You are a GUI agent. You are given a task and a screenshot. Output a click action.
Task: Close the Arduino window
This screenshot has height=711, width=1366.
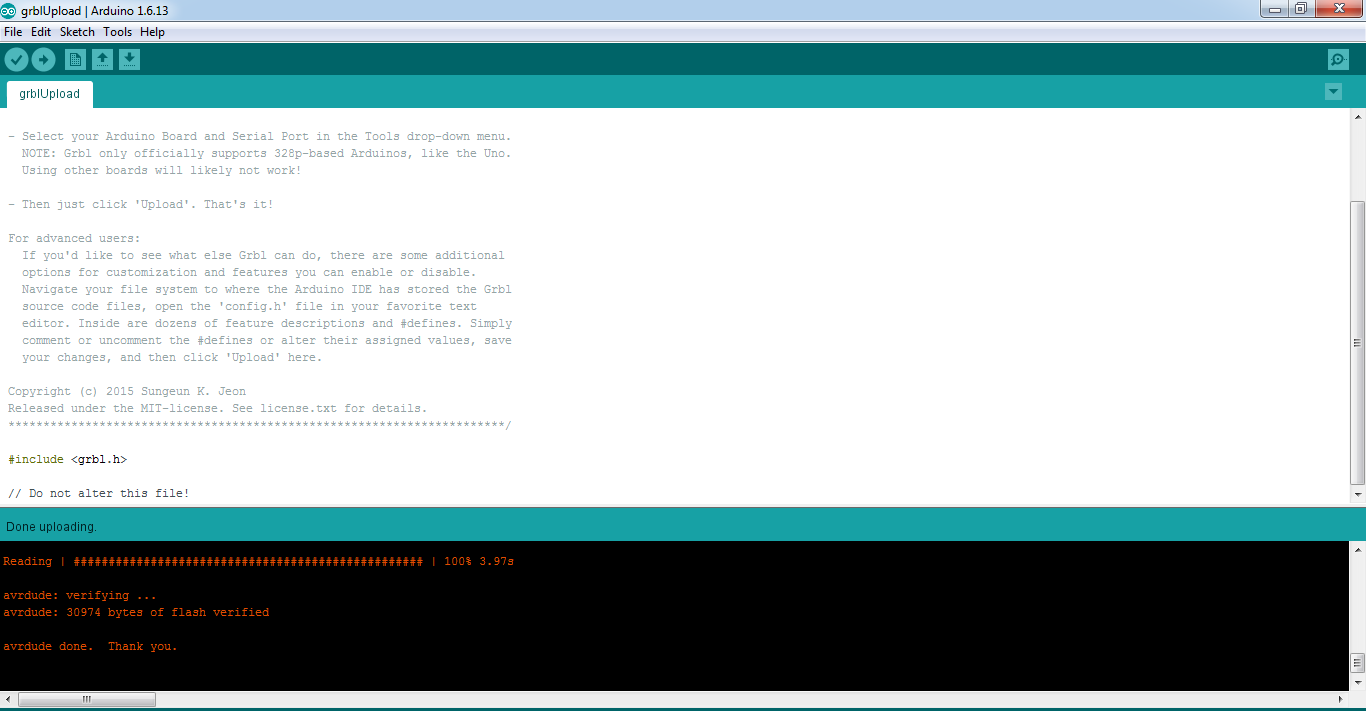coord(1339,8)
